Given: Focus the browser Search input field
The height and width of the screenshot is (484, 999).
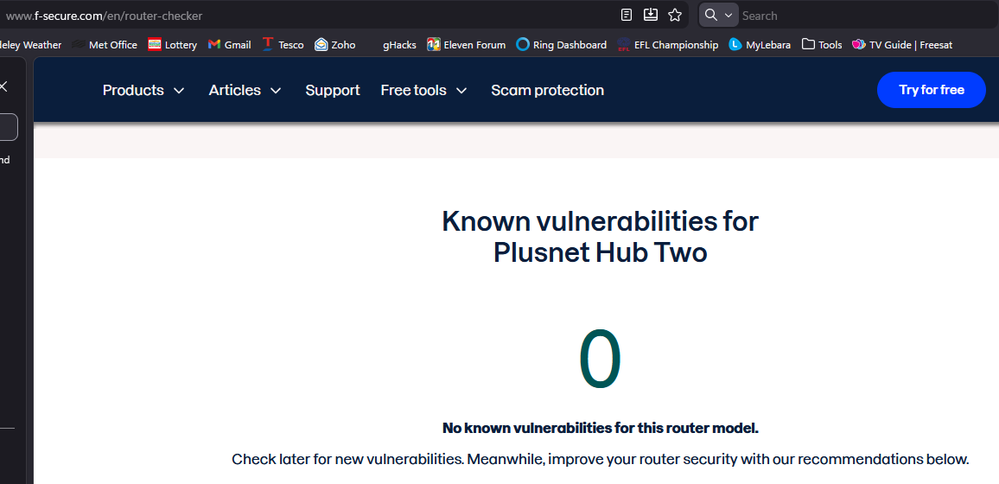Looking at the screenshot, I should [866, 15].
